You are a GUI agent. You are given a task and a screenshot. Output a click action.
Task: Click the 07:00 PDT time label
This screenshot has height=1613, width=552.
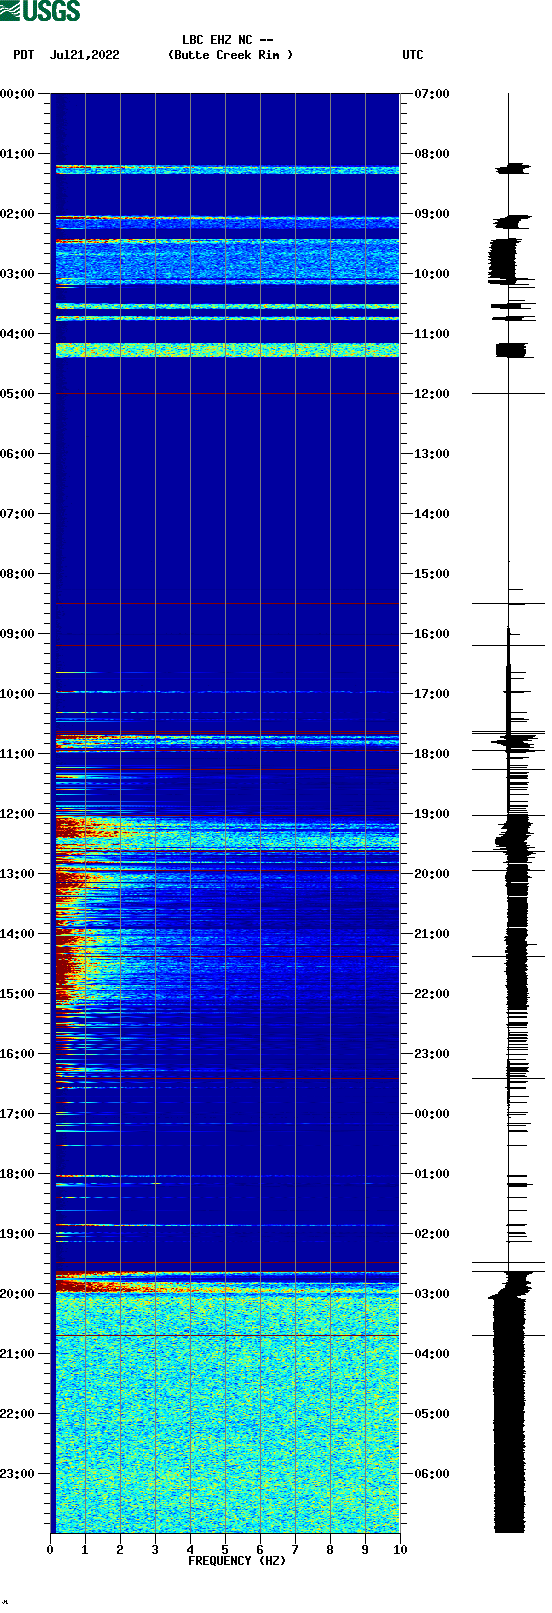tap(18, 514)
